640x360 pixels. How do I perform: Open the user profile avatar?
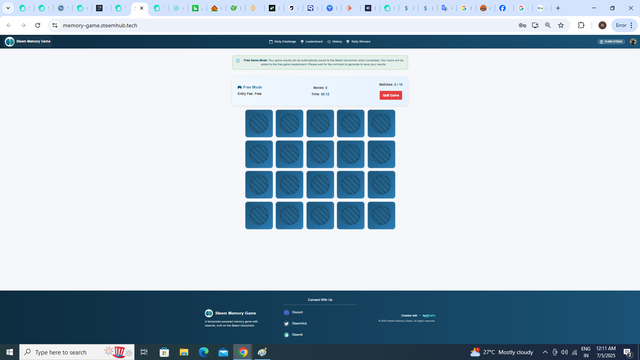633,42
